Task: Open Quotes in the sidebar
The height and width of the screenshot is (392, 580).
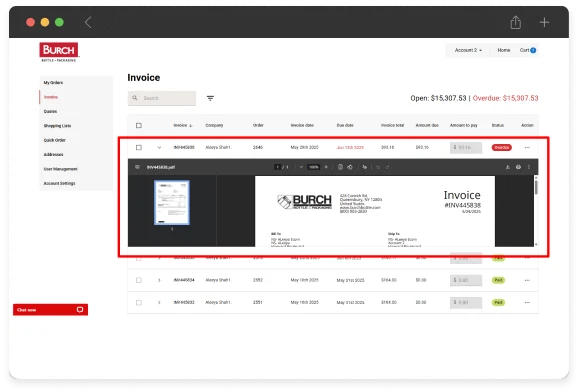Action: click(50, 112)
